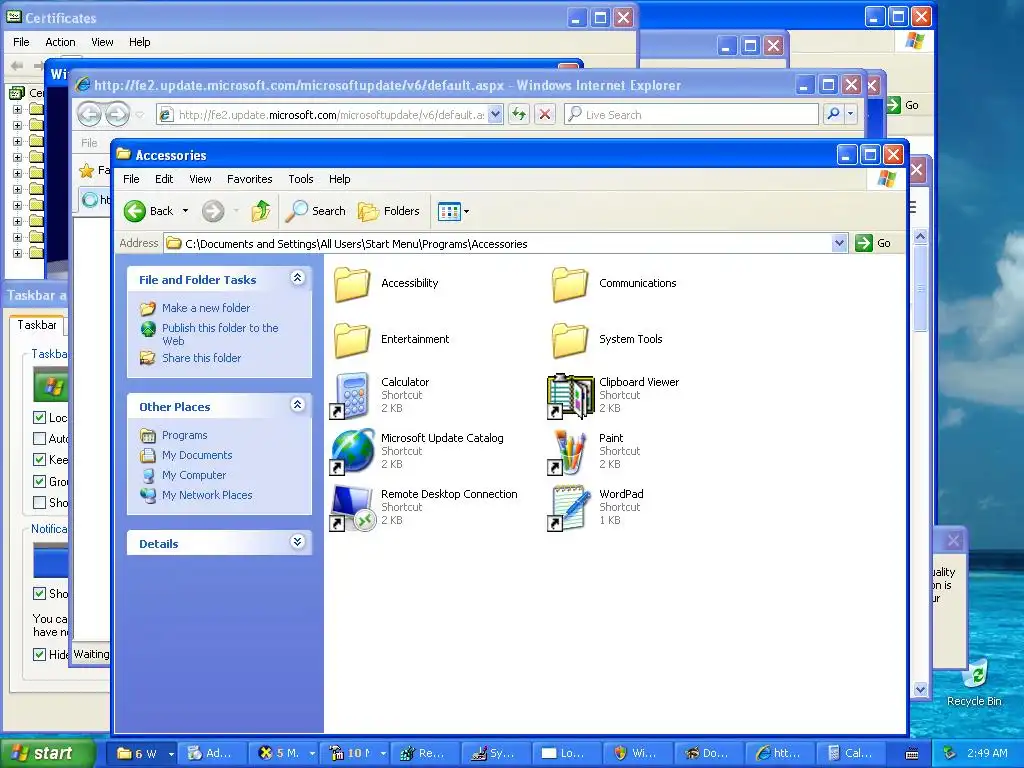
Task: Open the Communications folder
Action: [x=570, y=284]
